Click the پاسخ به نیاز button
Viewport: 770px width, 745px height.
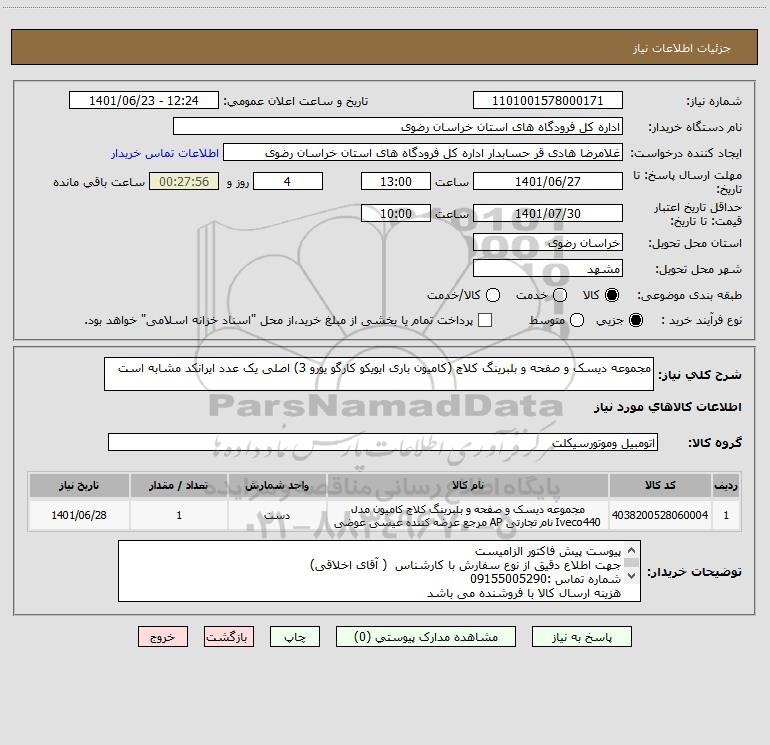pyautogui.click(x=581, y=637)
